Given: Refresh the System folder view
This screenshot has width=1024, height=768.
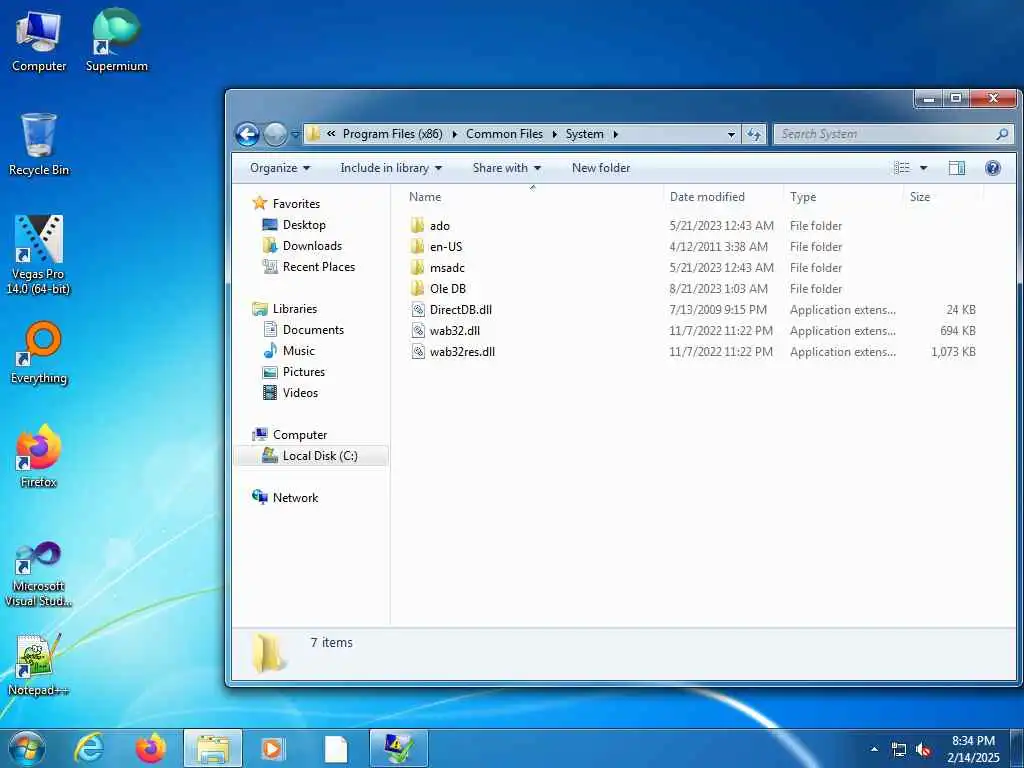Looking at the screenshot, I should [x=754, y=135].
